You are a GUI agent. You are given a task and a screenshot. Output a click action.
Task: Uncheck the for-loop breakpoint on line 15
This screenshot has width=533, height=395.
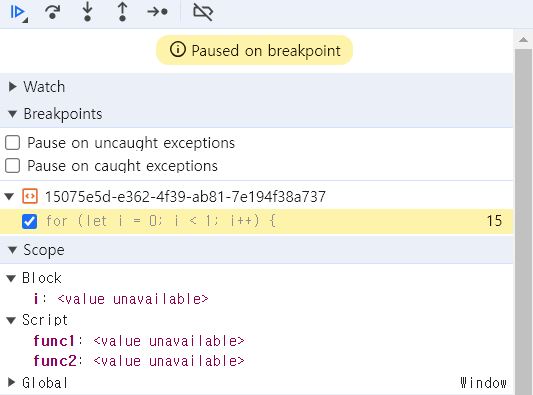pyautogui.click(x=30, y=221)
